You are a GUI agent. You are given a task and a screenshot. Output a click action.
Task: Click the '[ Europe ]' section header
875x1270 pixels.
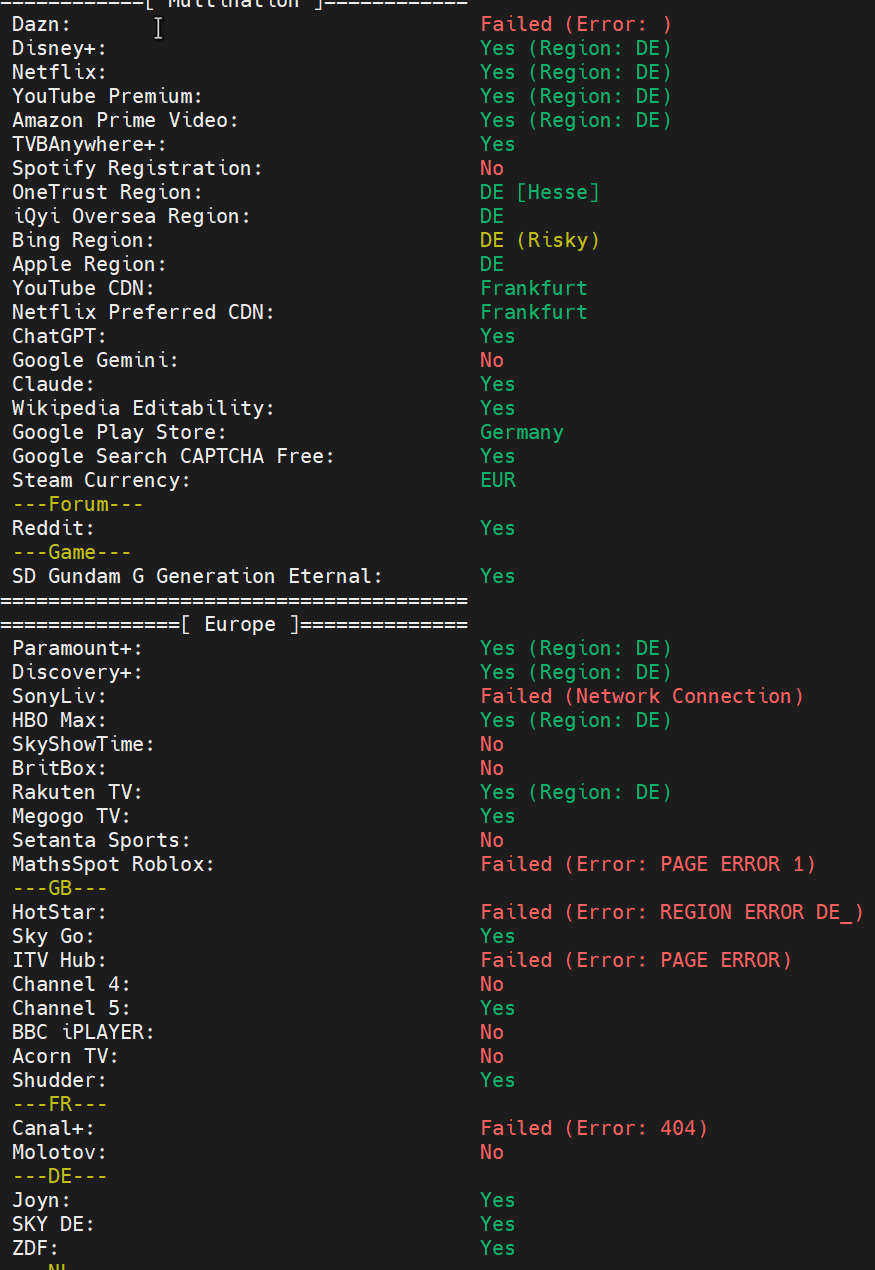pos(239,624)
